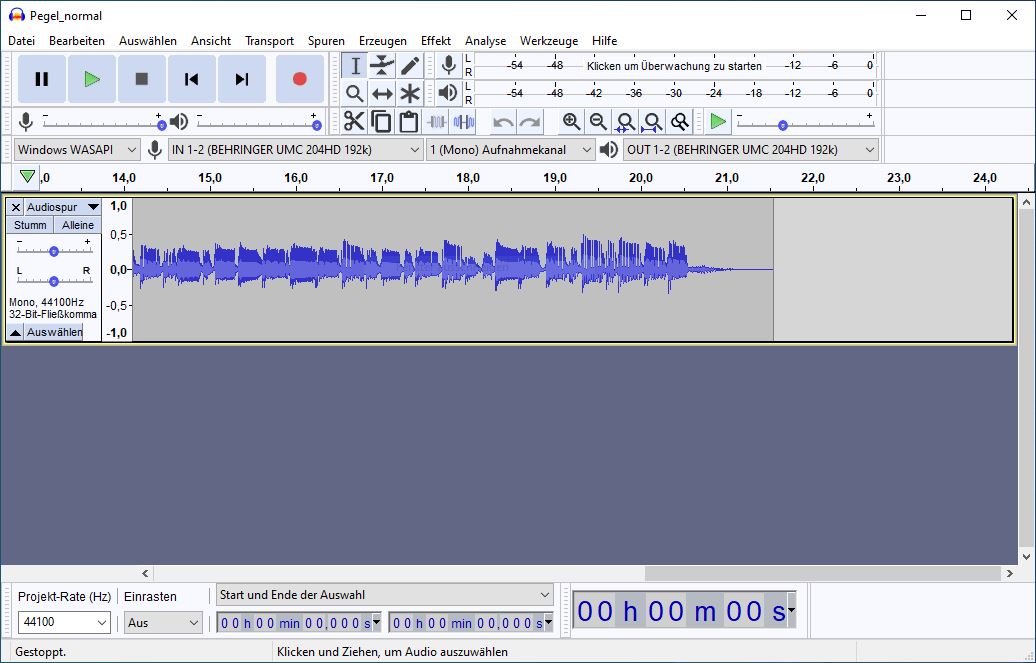
Task: Click the Auswählen track button
Action: (x=54, y=332)
